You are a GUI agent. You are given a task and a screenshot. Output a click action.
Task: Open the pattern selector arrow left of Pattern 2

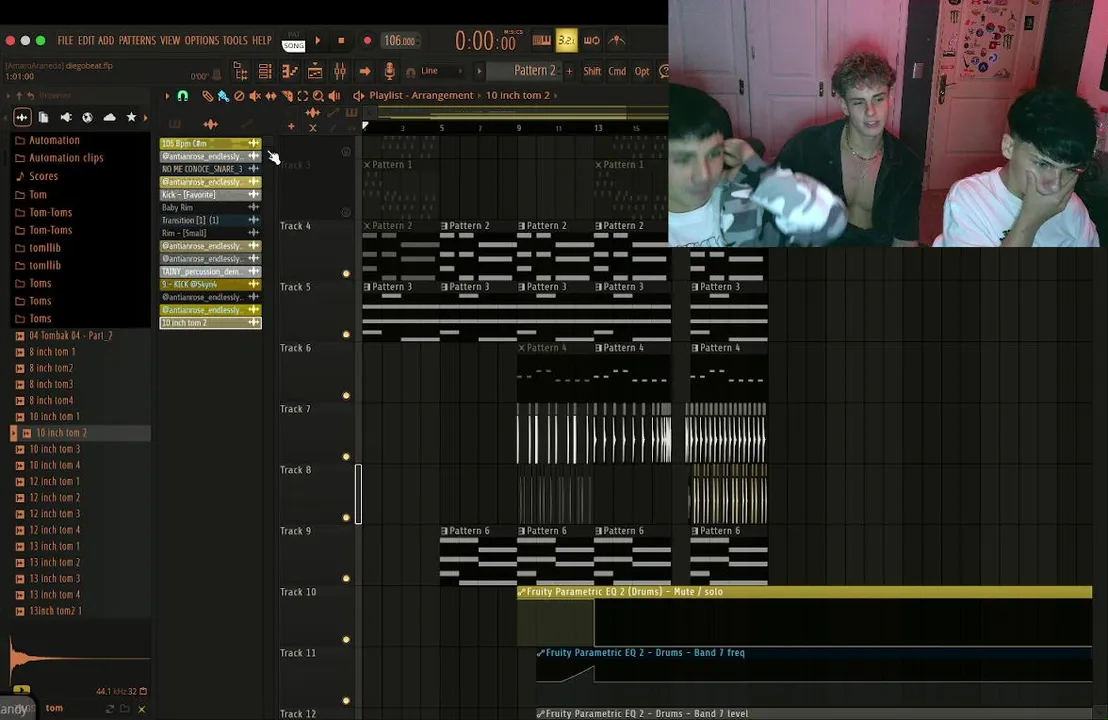point(479,71)
